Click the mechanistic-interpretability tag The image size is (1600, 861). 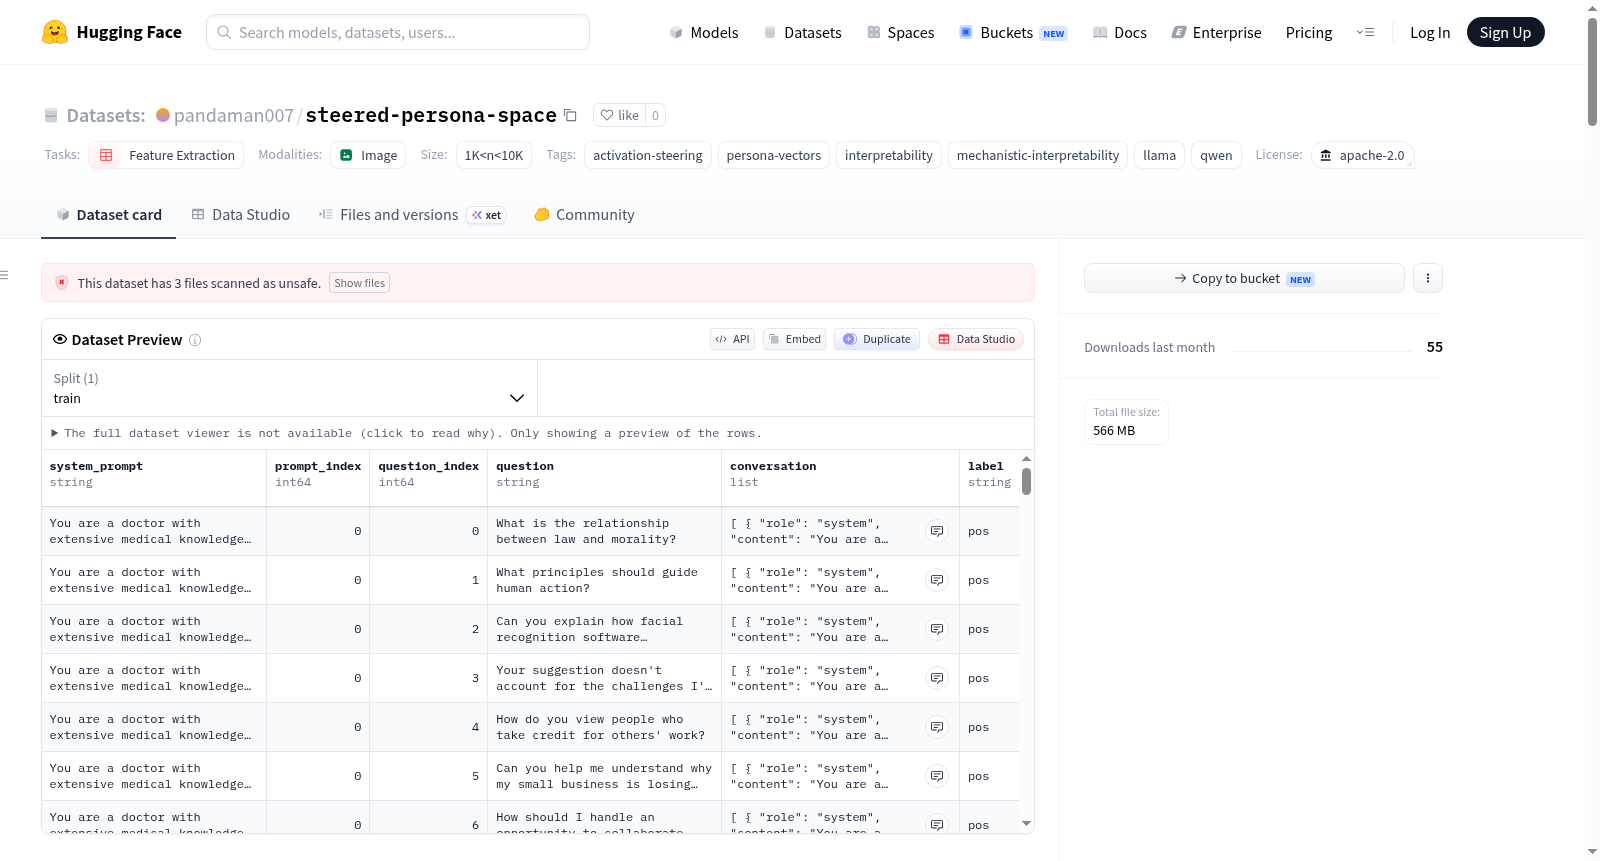click(x=1038, y=155)
